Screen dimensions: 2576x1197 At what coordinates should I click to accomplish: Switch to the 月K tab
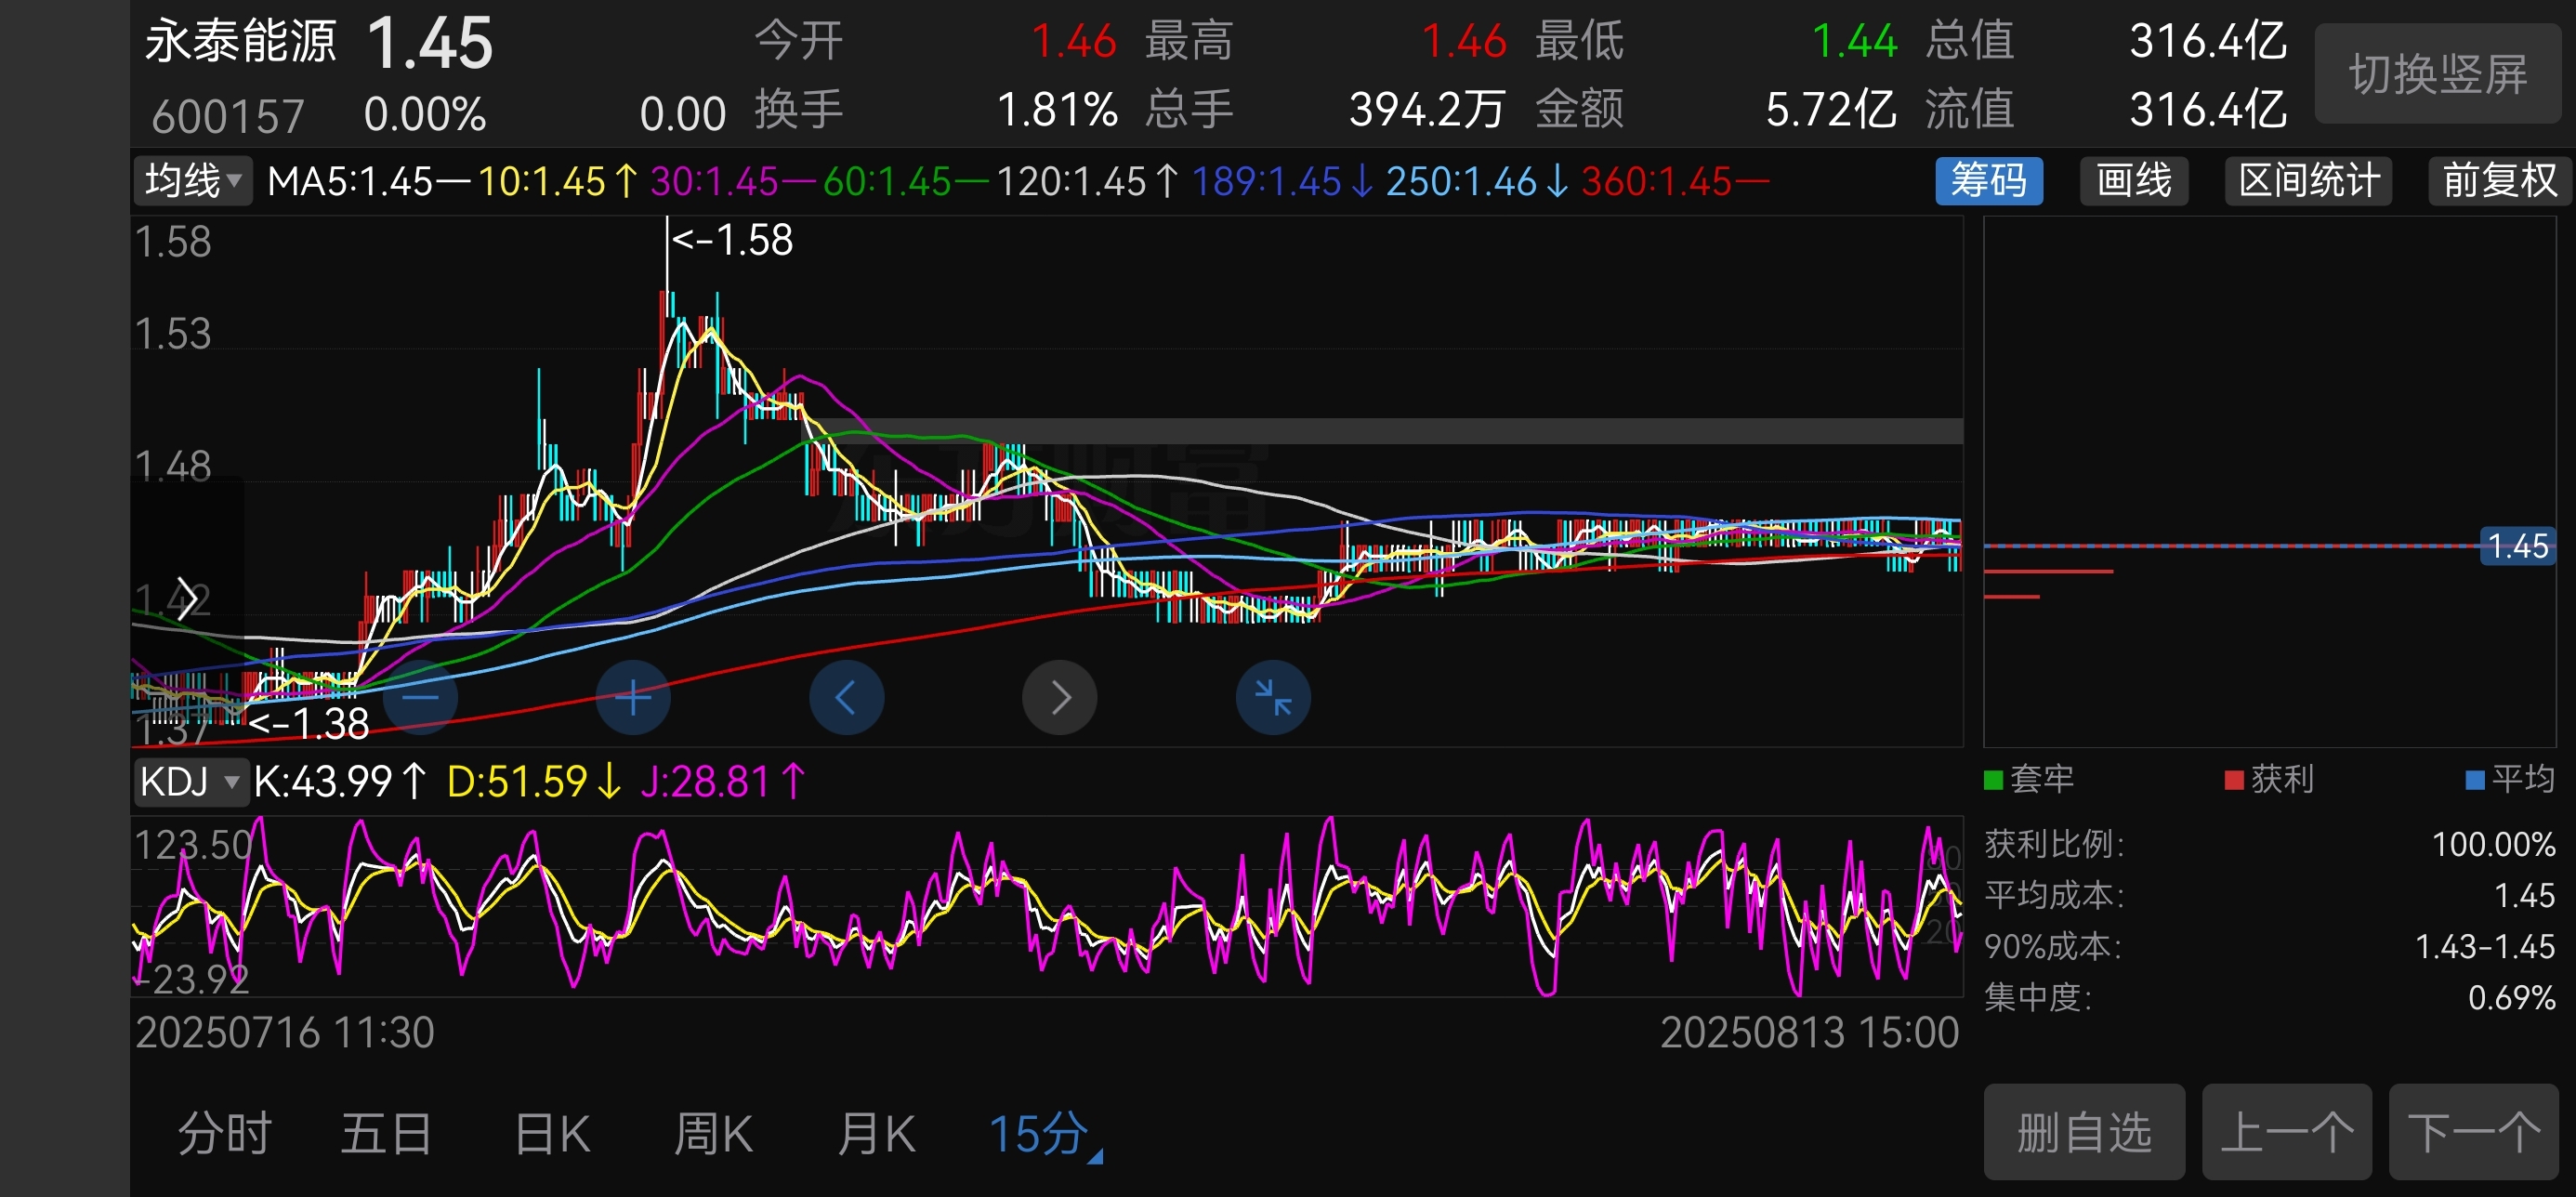[x=876, y=1134]
